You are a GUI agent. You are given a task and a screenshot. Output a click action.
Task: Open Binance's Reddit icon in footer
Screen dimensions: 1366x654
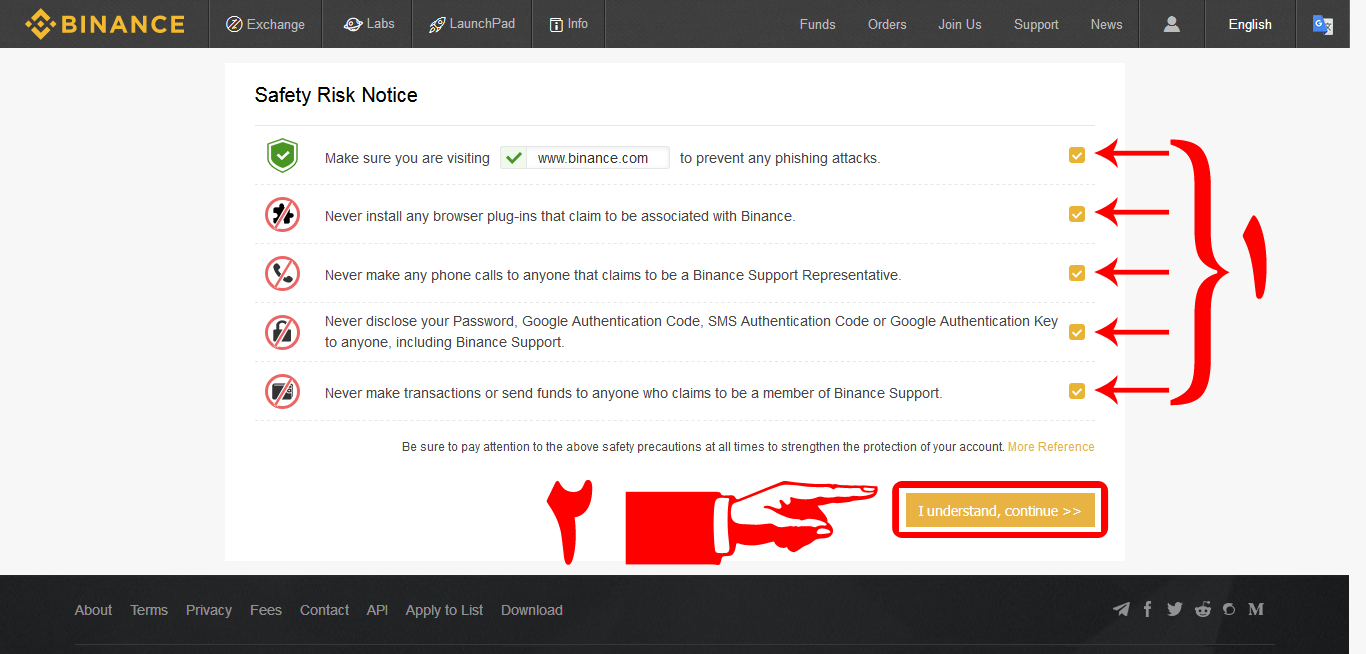point(1203,609)
